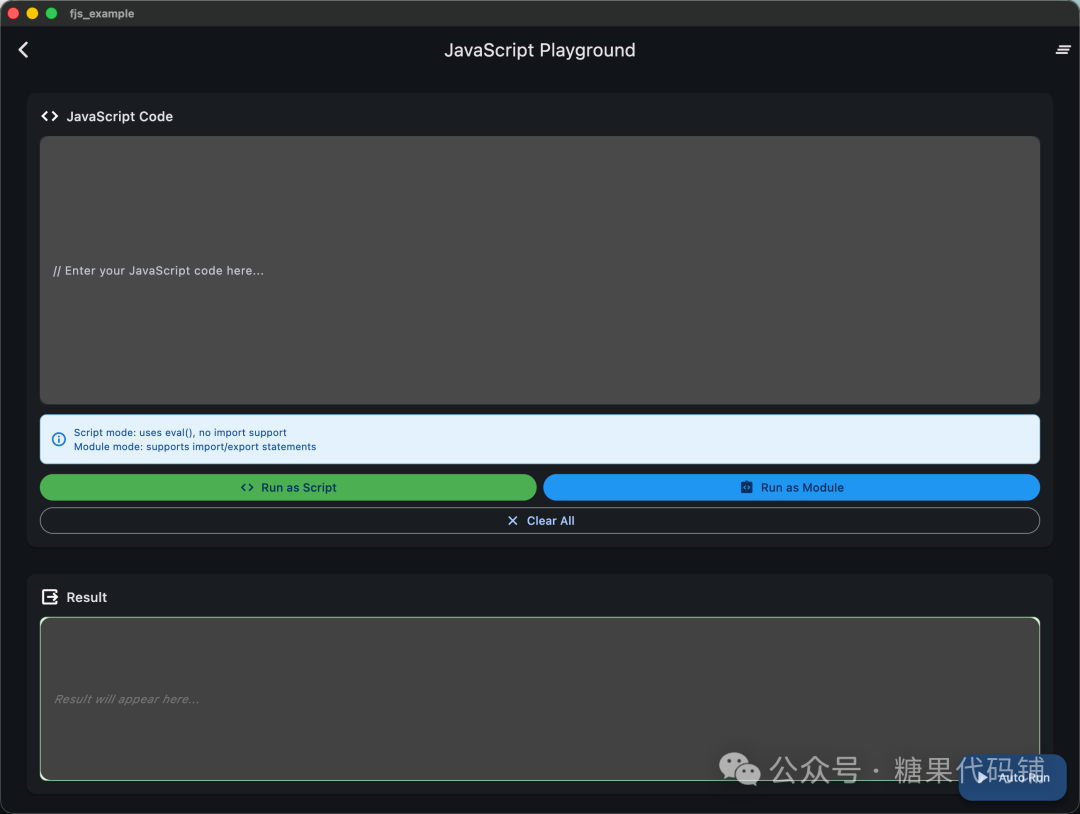1080x814 pixels.
Task: Click the Result heading label
Action: pyautogui.click(x=86, y=597)
